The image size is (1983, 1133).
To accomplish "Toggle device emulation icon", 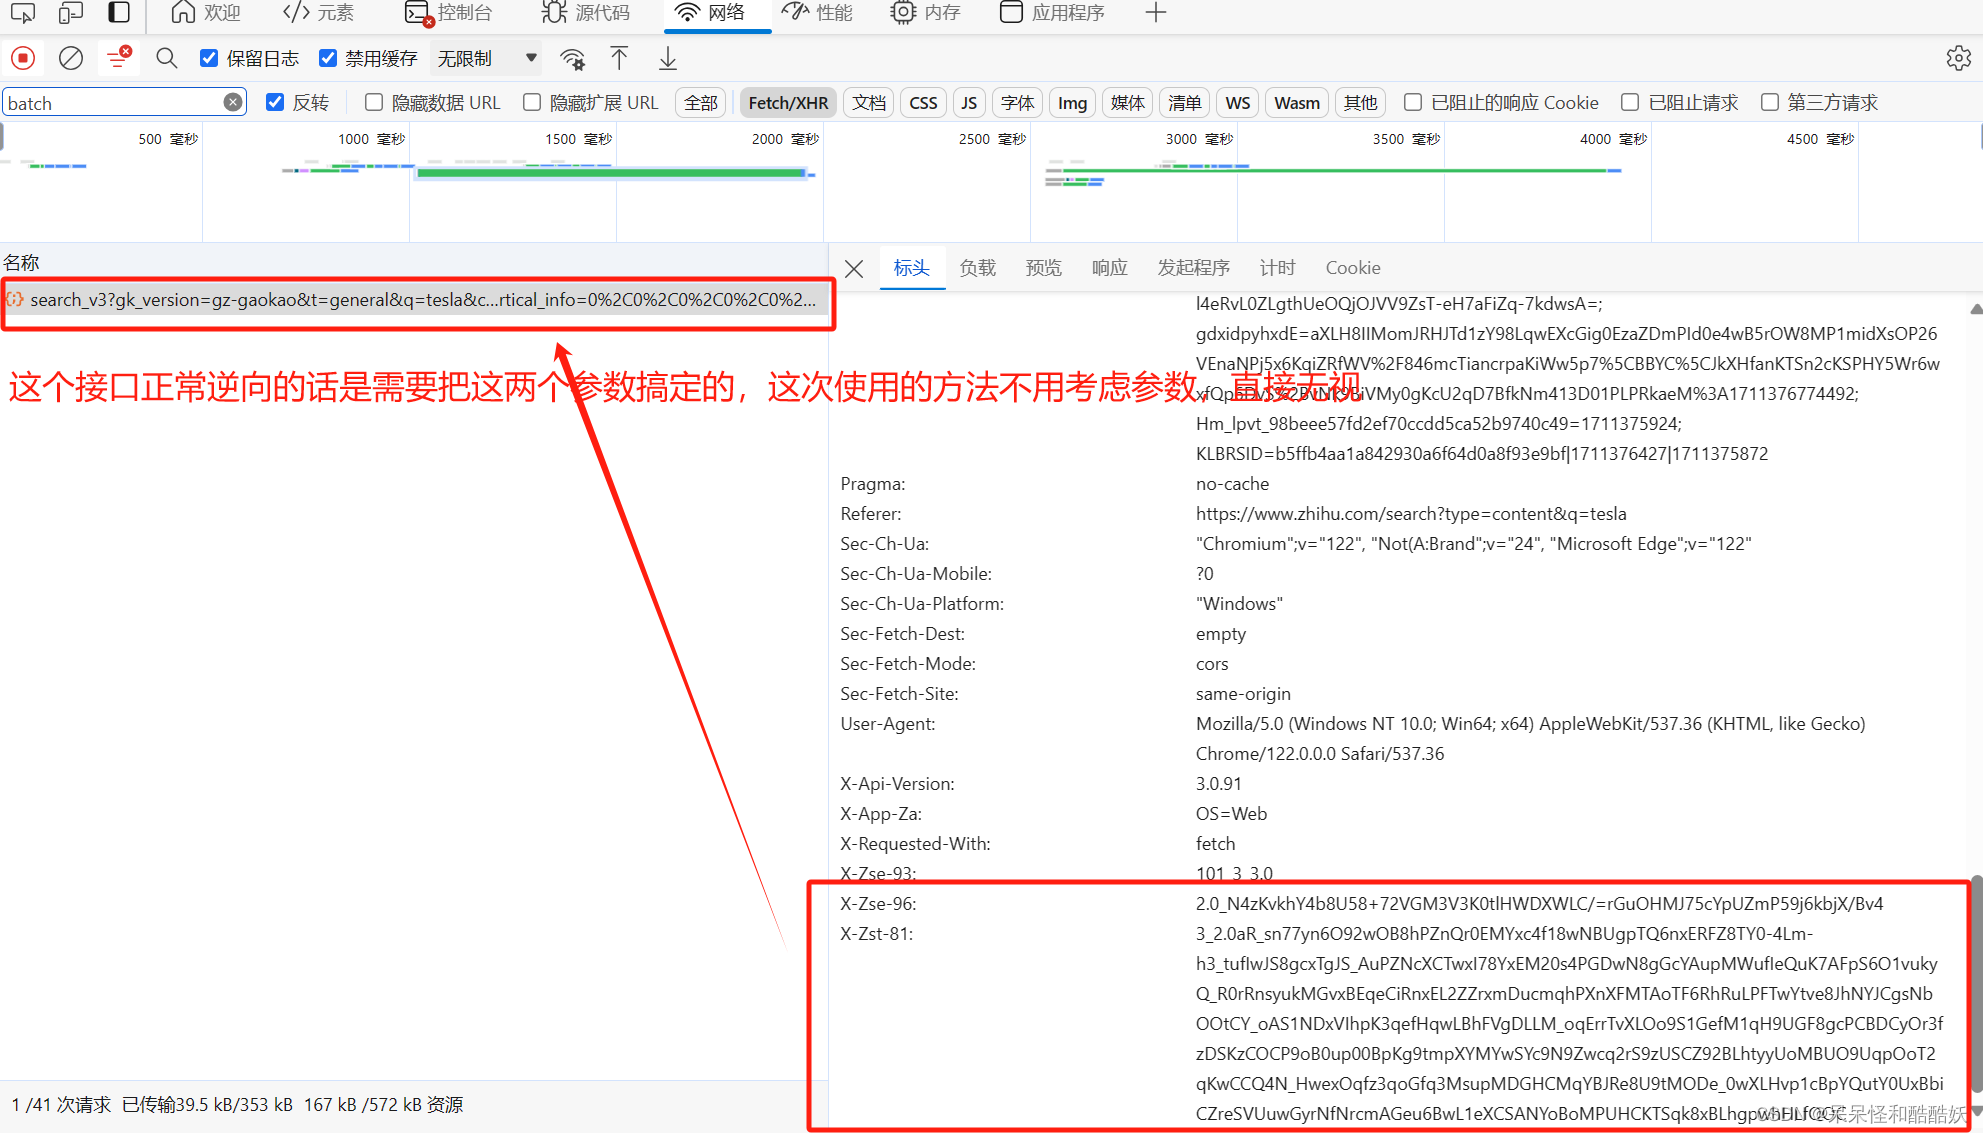I will pyautogui.click(x=71, y=12).
